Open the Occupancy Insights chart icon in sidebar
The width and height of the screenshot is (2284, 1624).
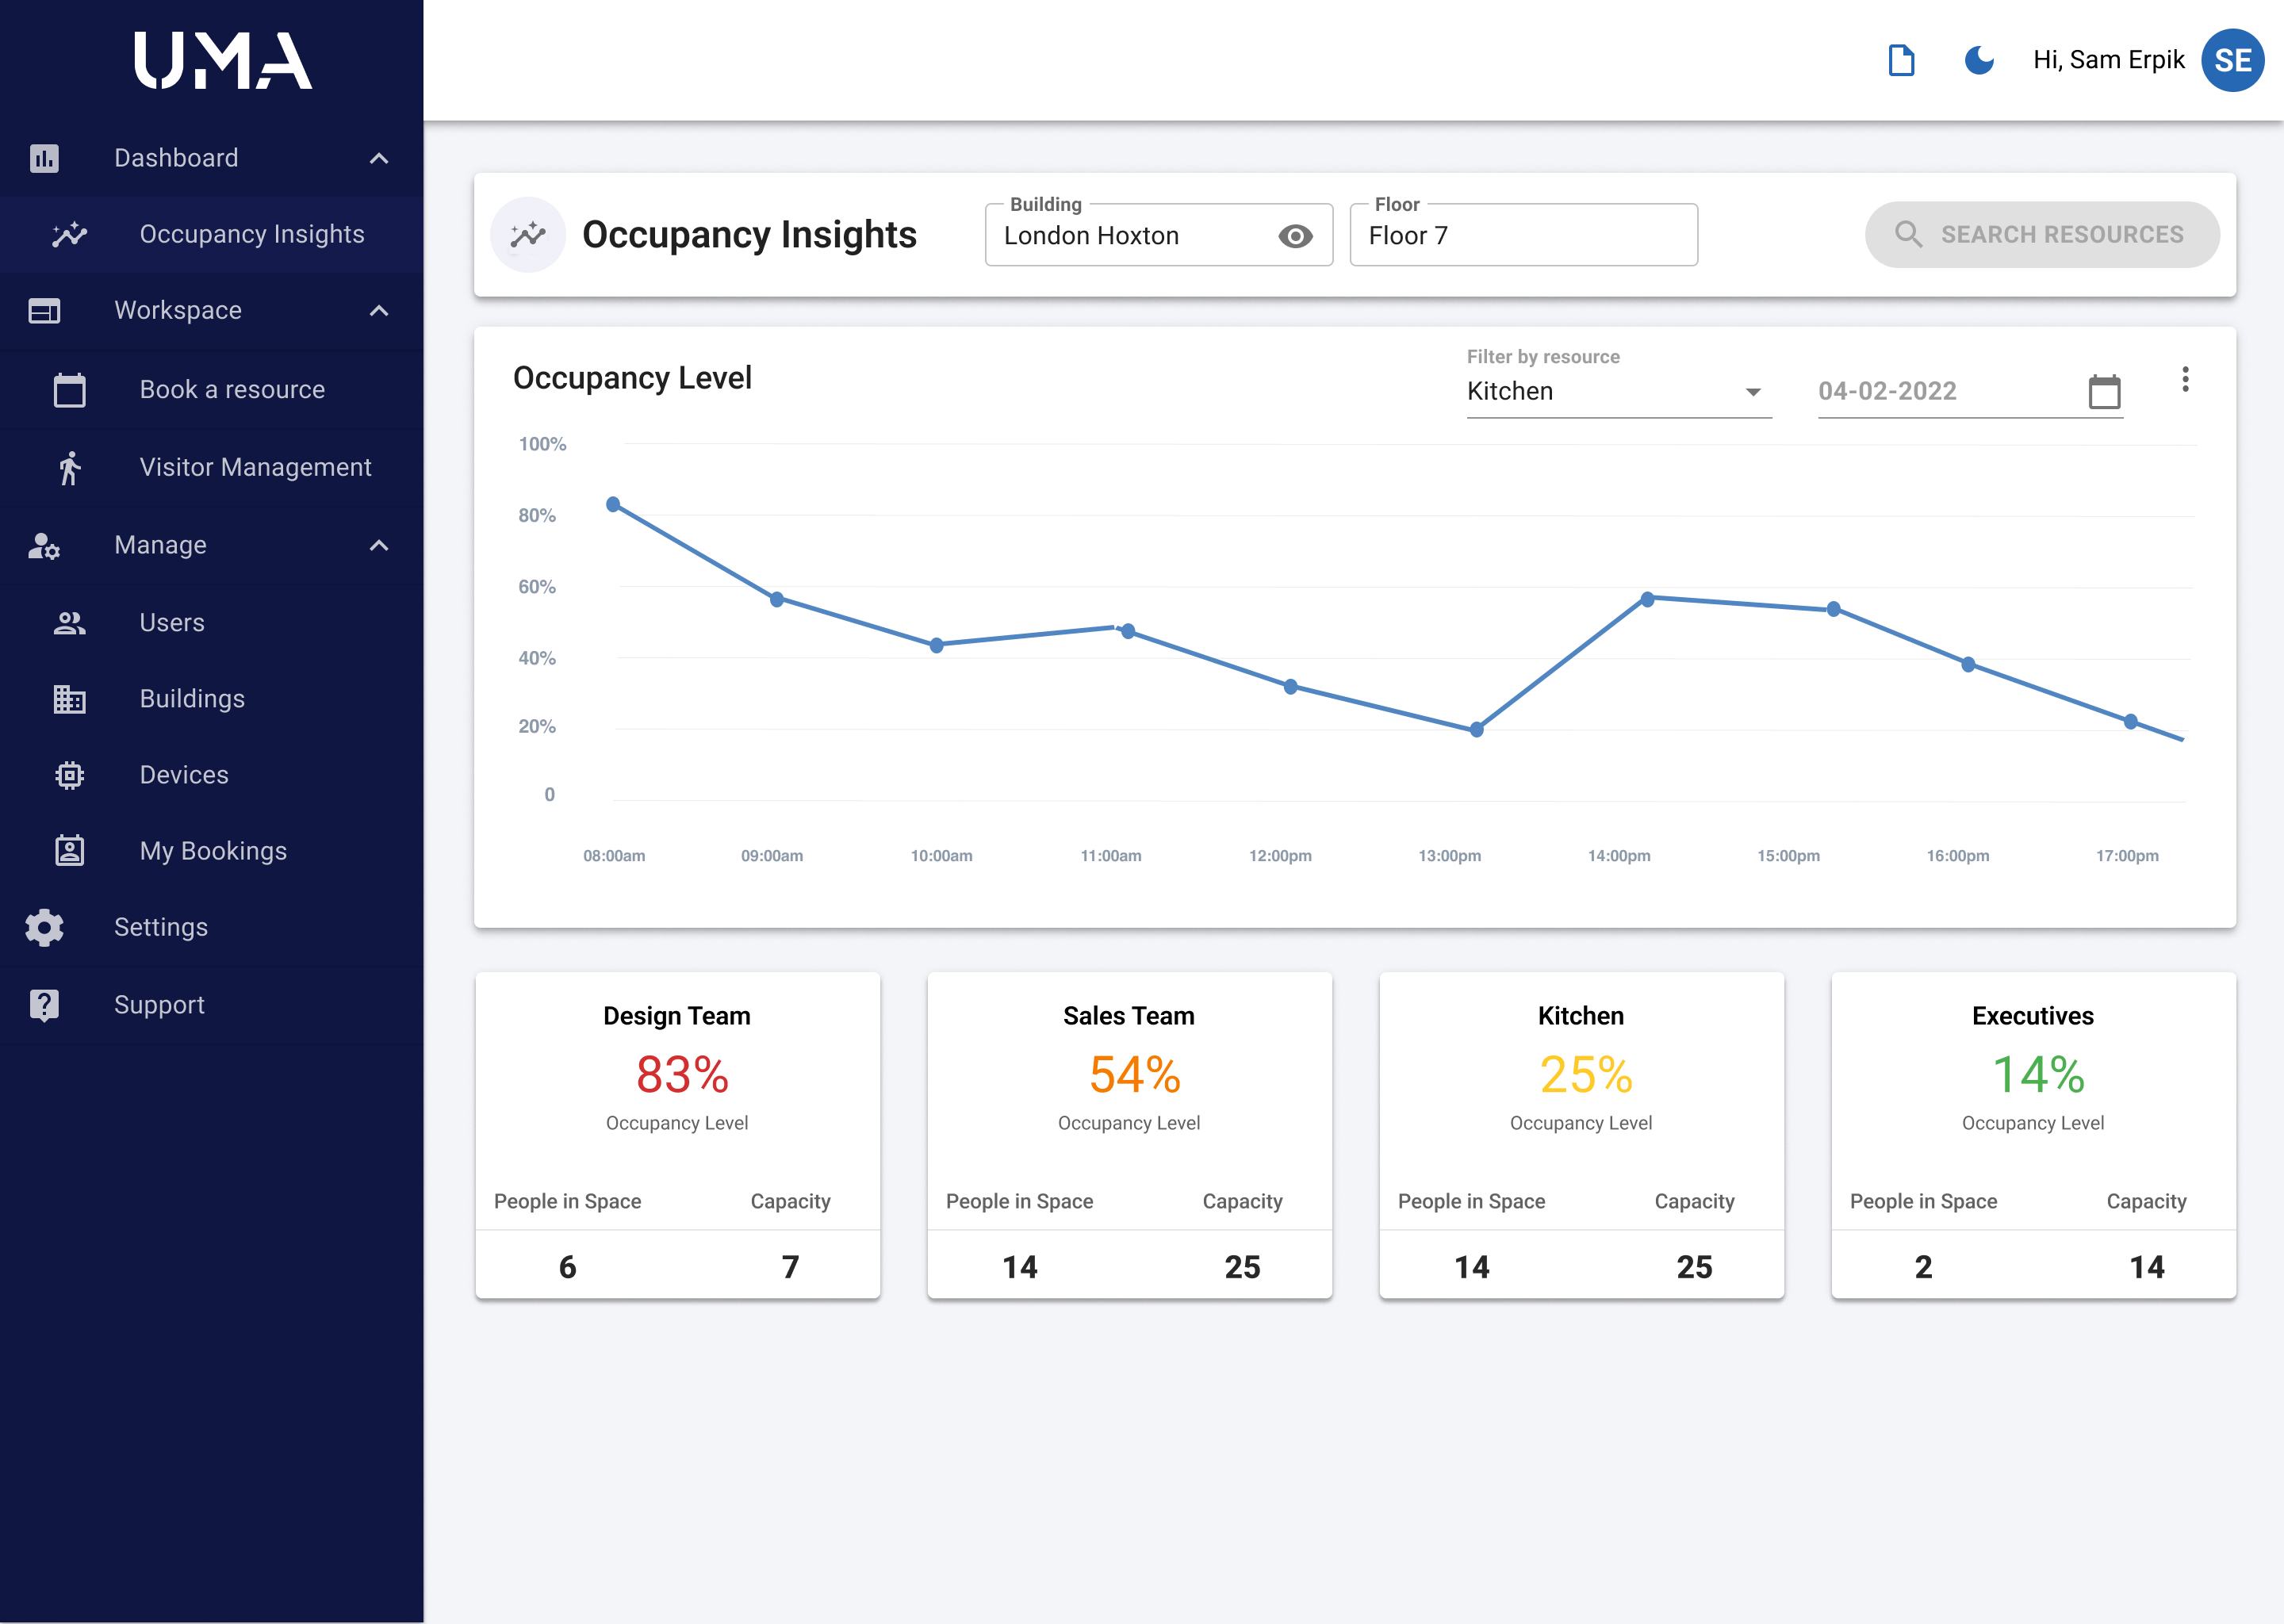tap(68, 234)
